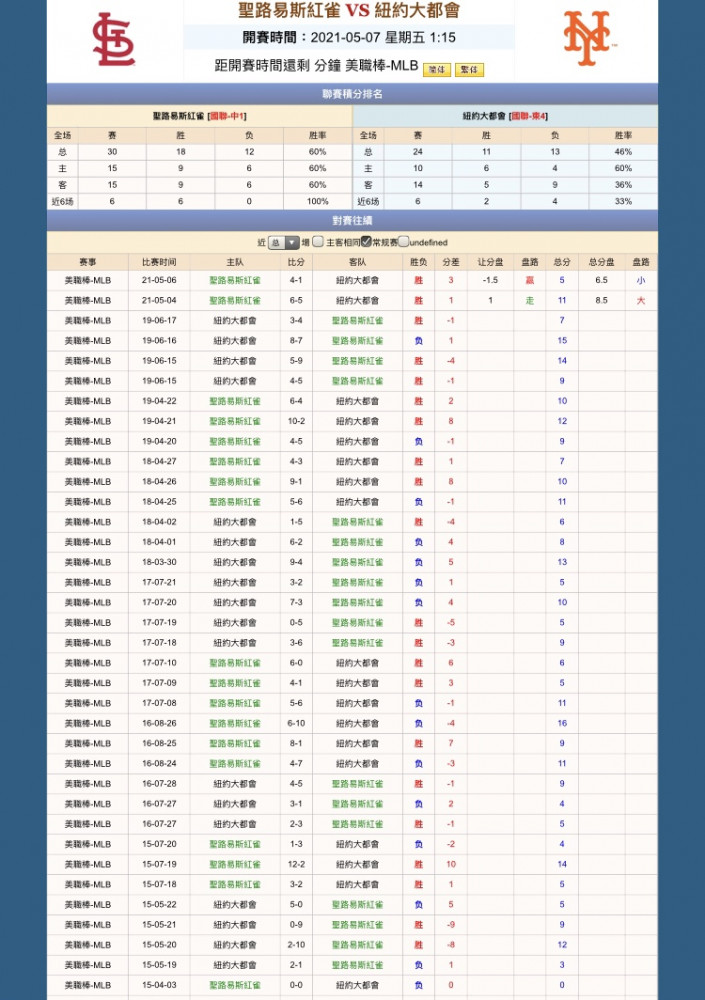
Task: Open 聖路易斯紅雀 link in 18-04-26 row
Action: [x=235, y=482]
